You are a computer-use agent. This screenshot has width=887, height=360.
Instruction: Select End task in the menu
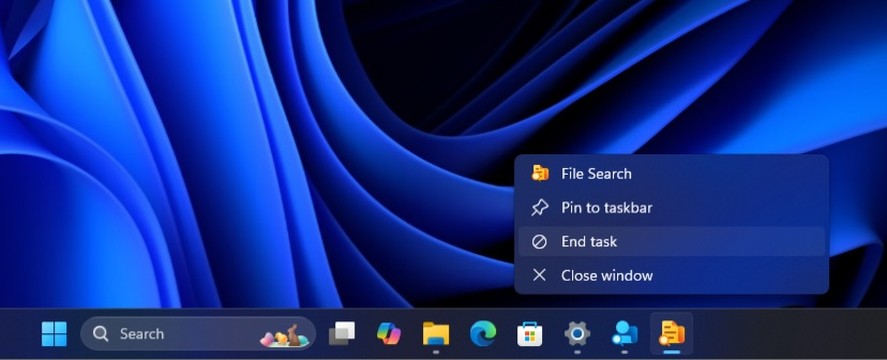click(671, 242)
